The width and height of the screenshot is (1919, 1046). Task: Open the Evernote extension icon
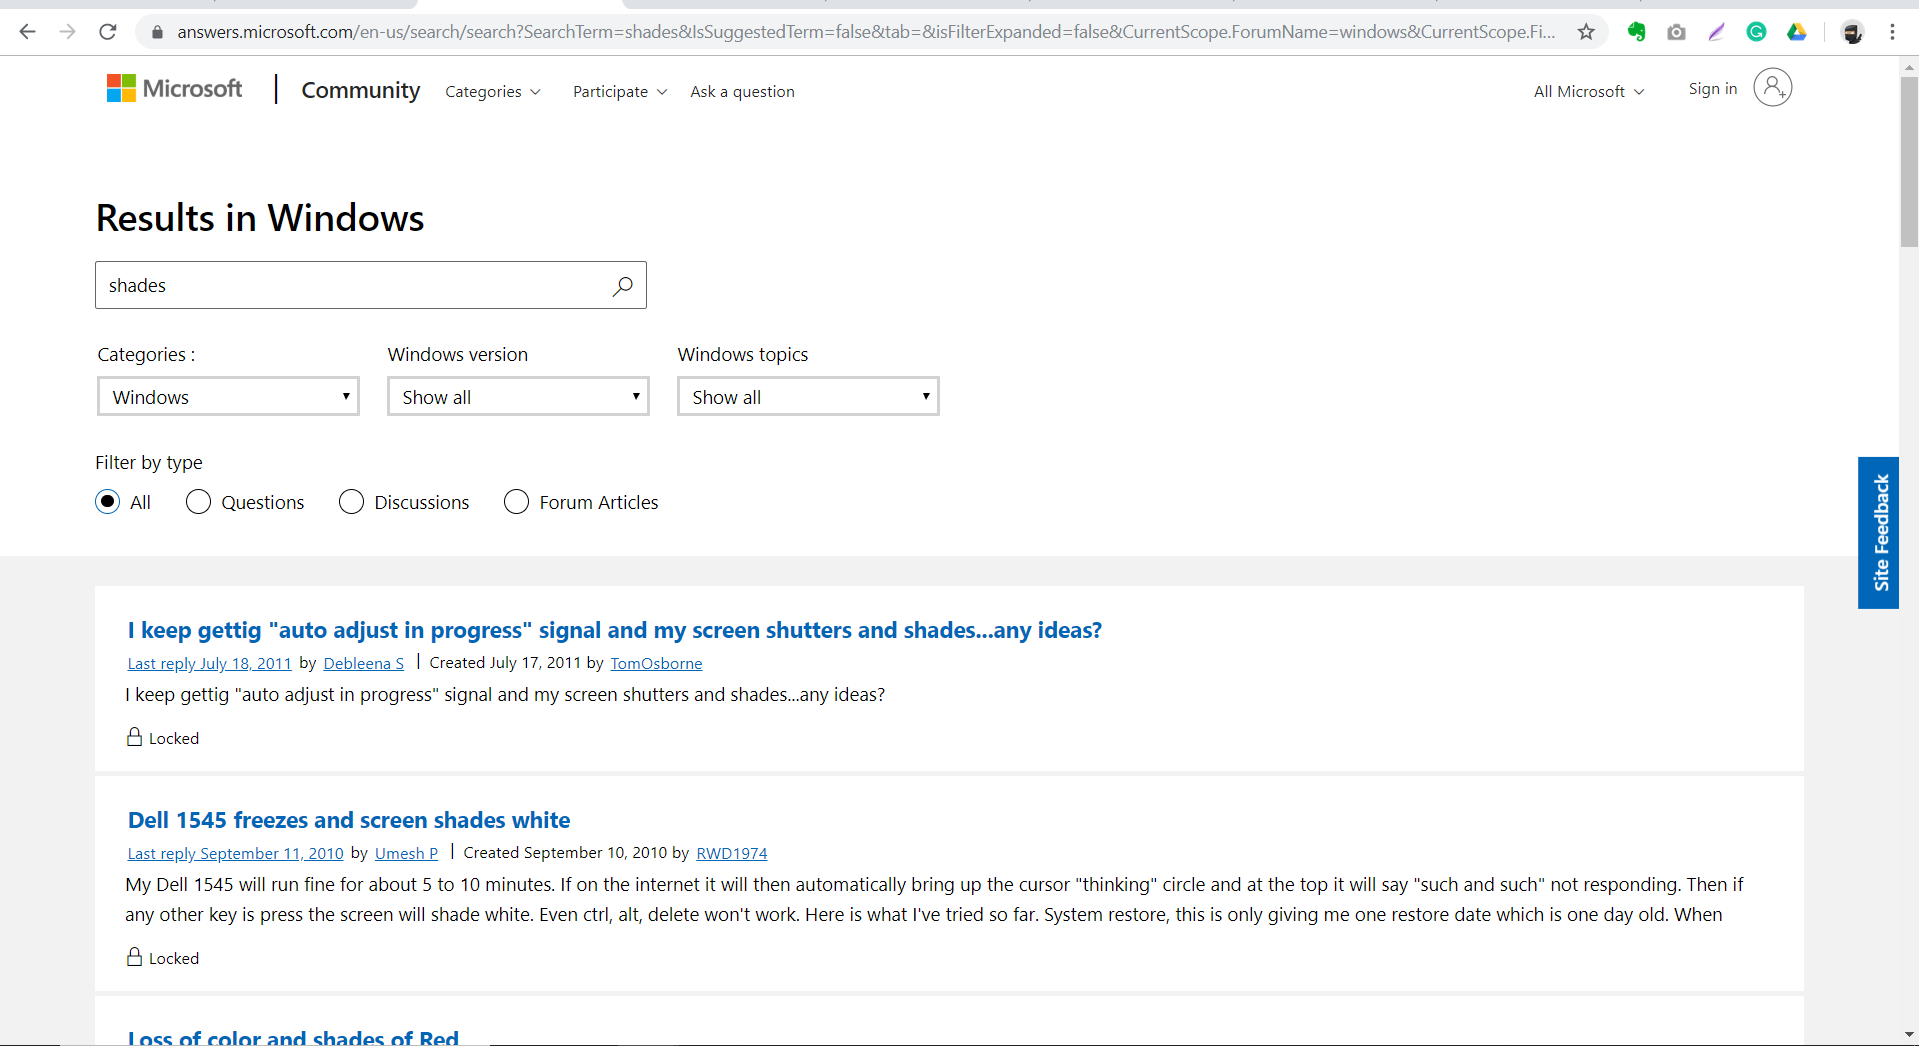[1636, 32]
